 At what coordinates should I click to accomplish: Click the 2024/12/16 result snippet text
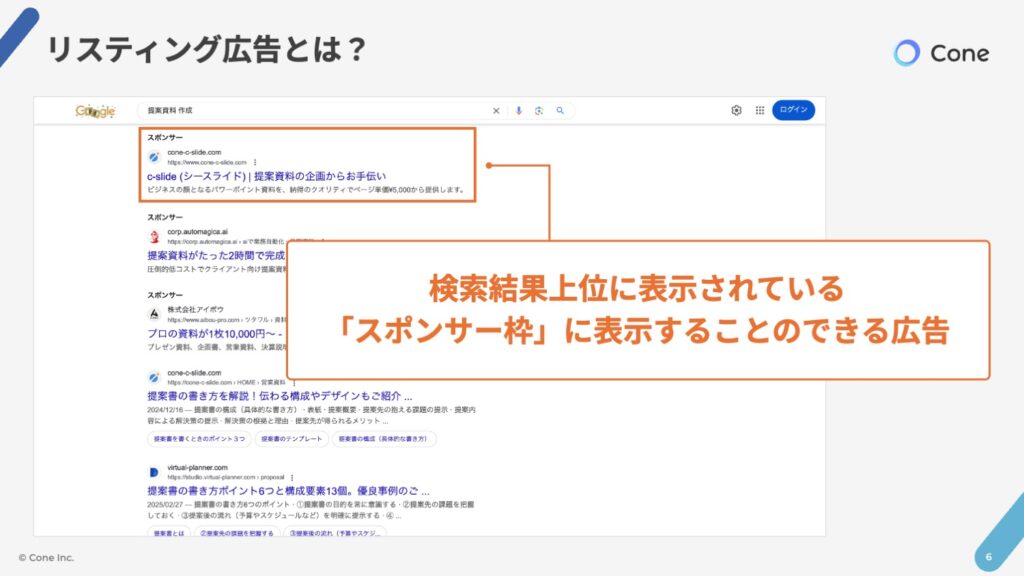(x=312, y=415)
